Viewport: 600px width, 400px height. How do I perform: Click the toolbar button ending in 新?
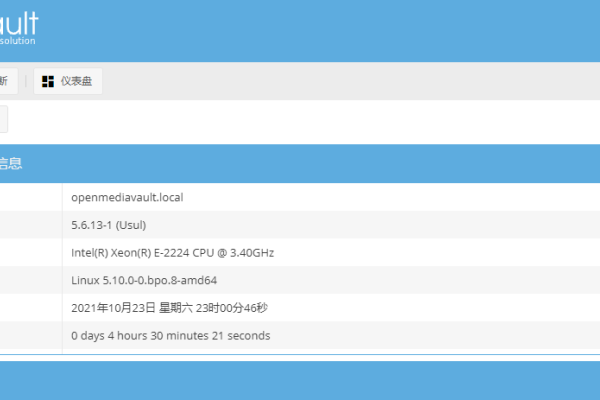click(x=6, y=81)
